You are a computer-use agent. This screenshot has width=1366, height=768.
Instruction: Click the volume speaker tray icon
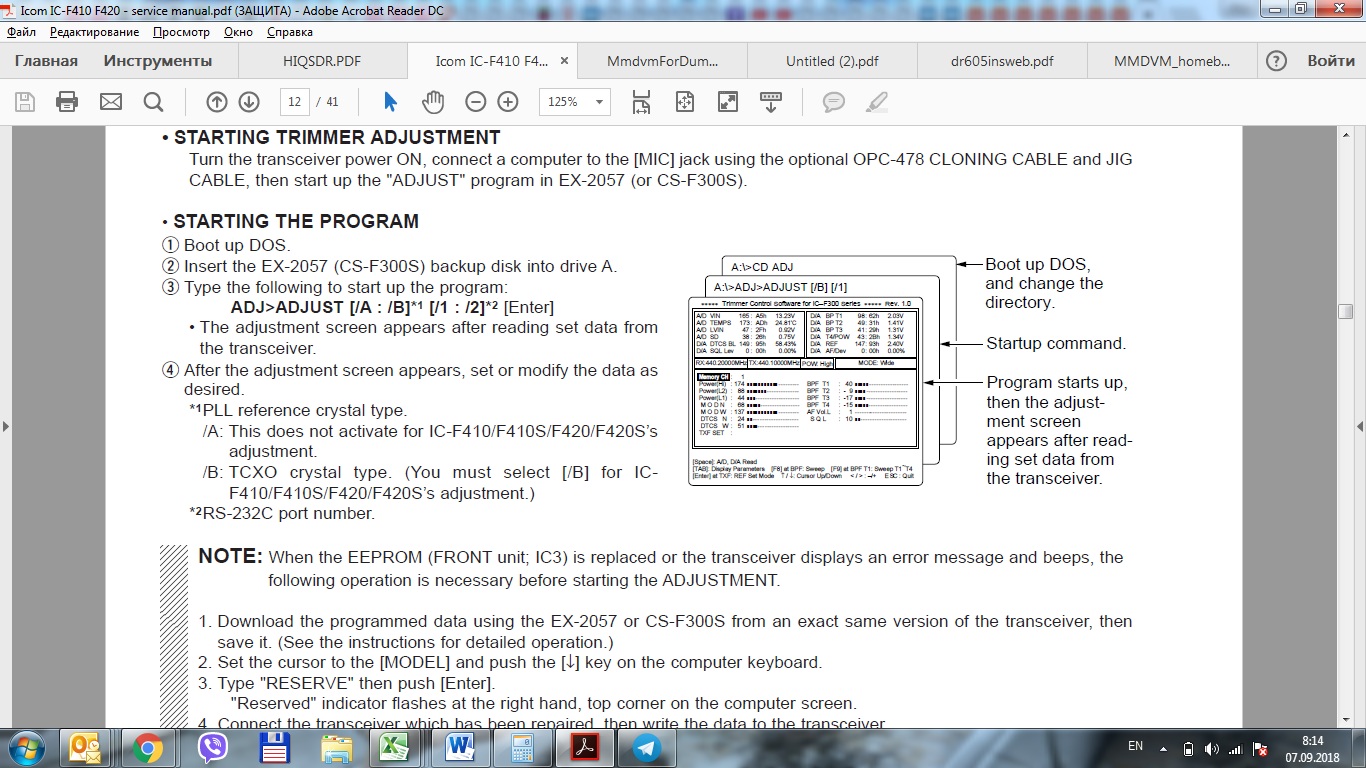click(1212, 748)
